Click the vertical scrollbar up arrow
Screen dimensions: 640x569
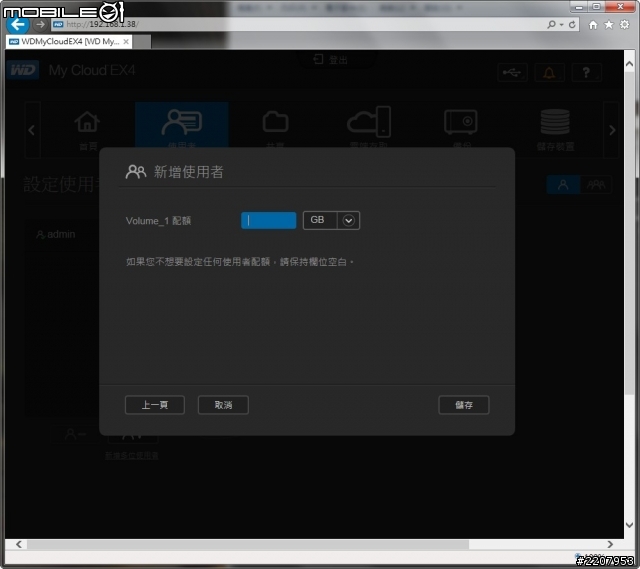[629, 64]
